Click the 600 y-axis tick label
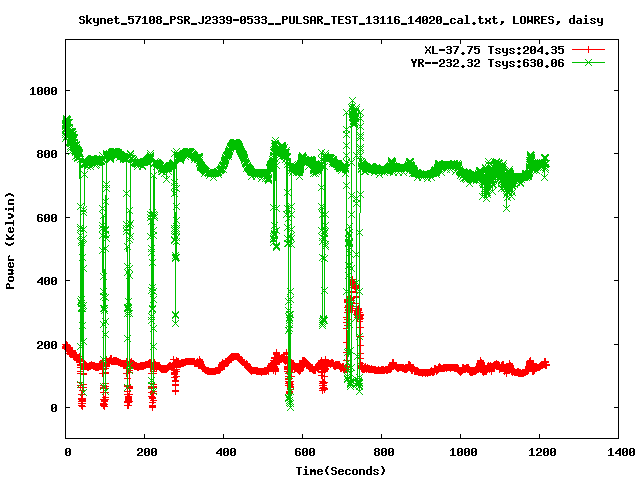640x480 pixels. click(x=47, y=218)
